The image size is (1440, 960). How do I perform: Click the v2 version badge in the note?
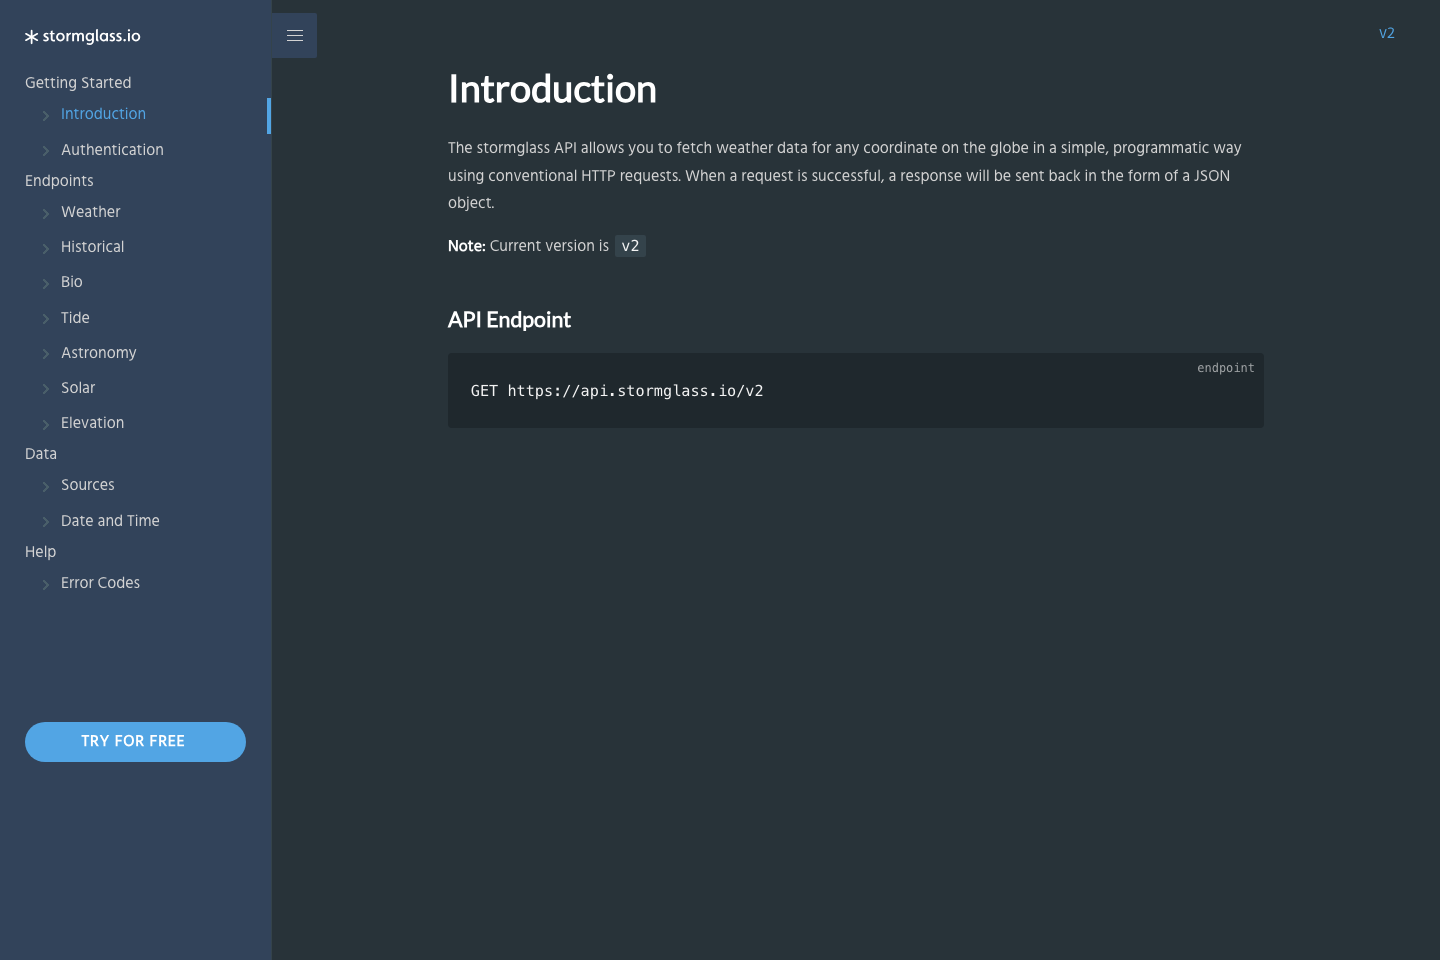(x=630, y=245)
